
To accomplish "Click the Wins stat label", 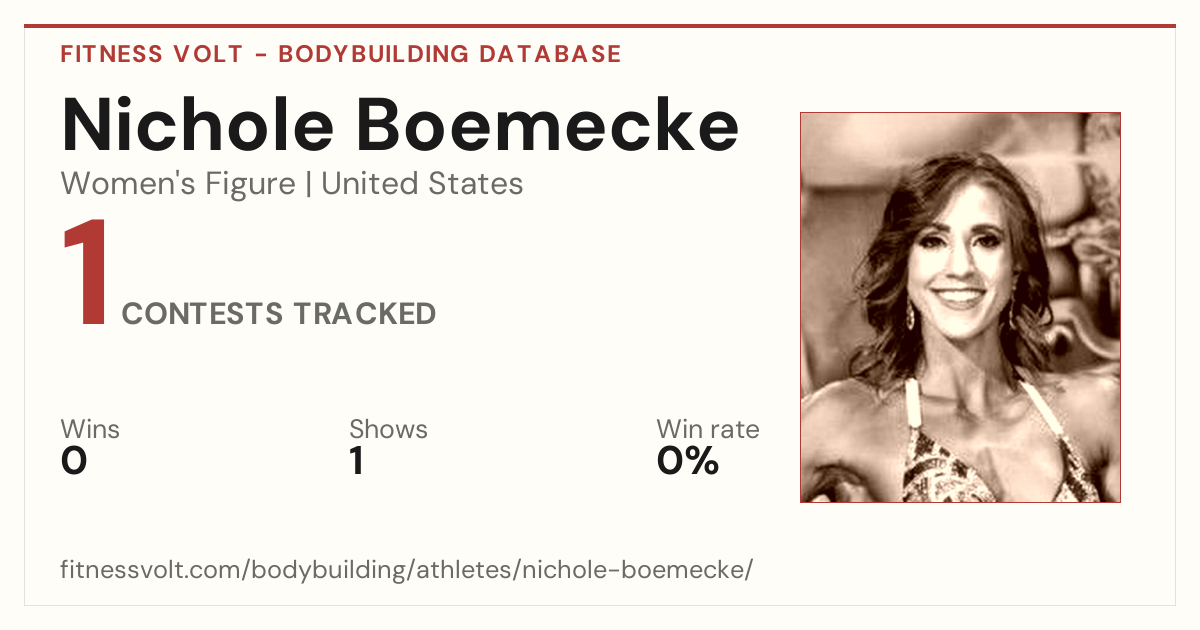I will click(90, 430).
